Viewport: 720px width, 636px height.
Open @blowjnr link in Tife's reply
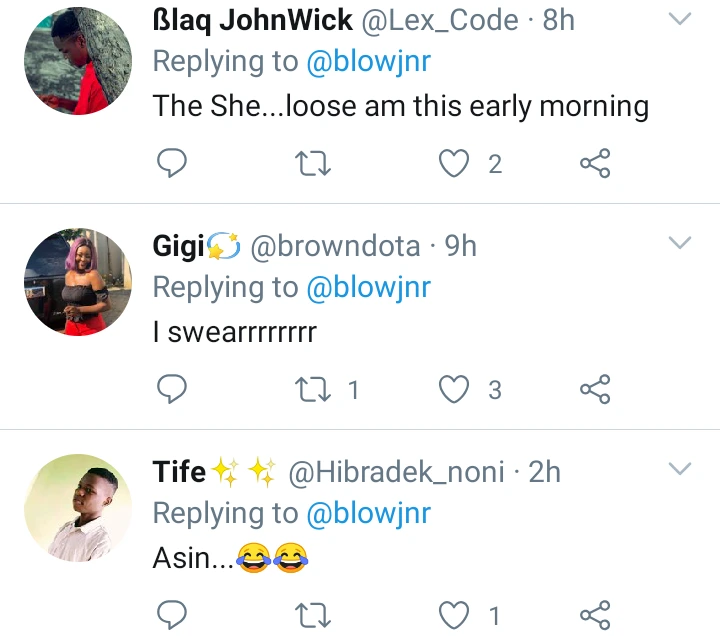(369, 513)
